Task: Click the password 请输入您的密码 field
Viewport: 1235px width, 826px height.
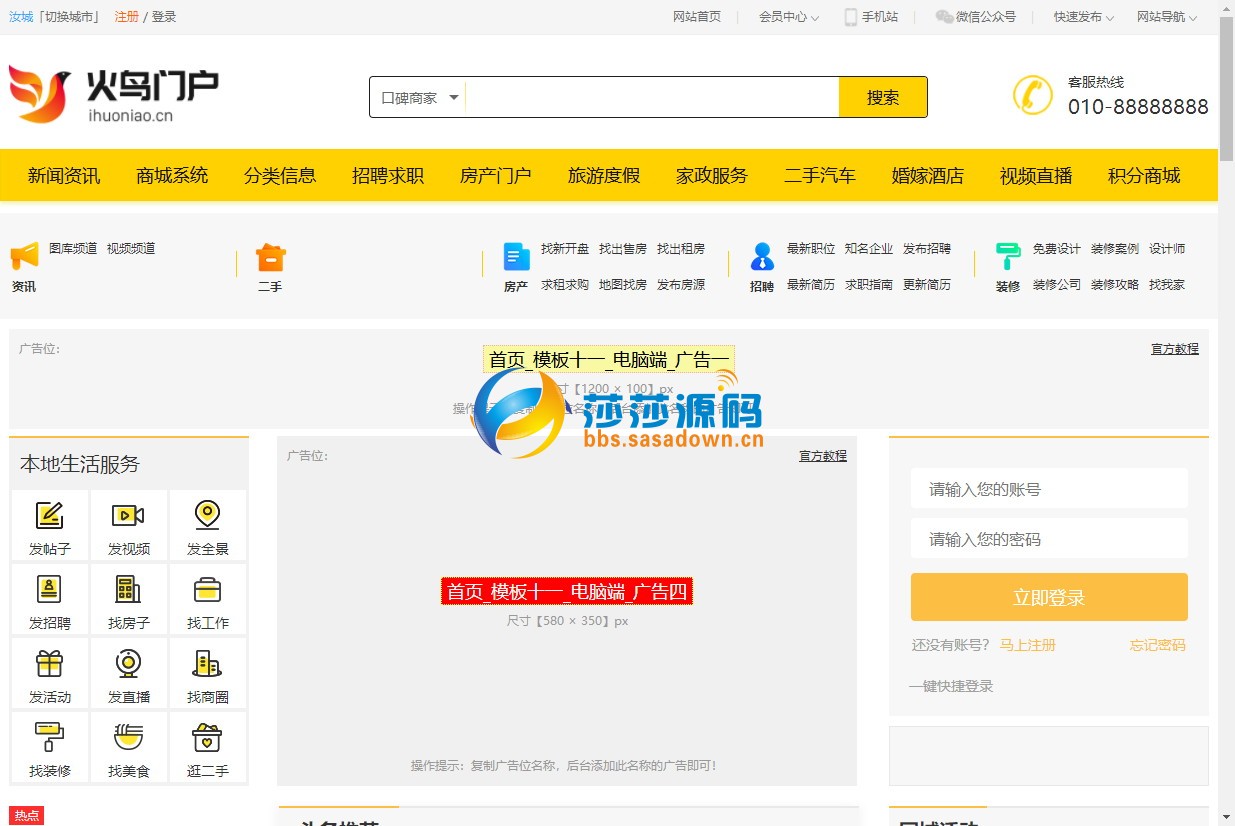Action: (x=1049, y=539)
